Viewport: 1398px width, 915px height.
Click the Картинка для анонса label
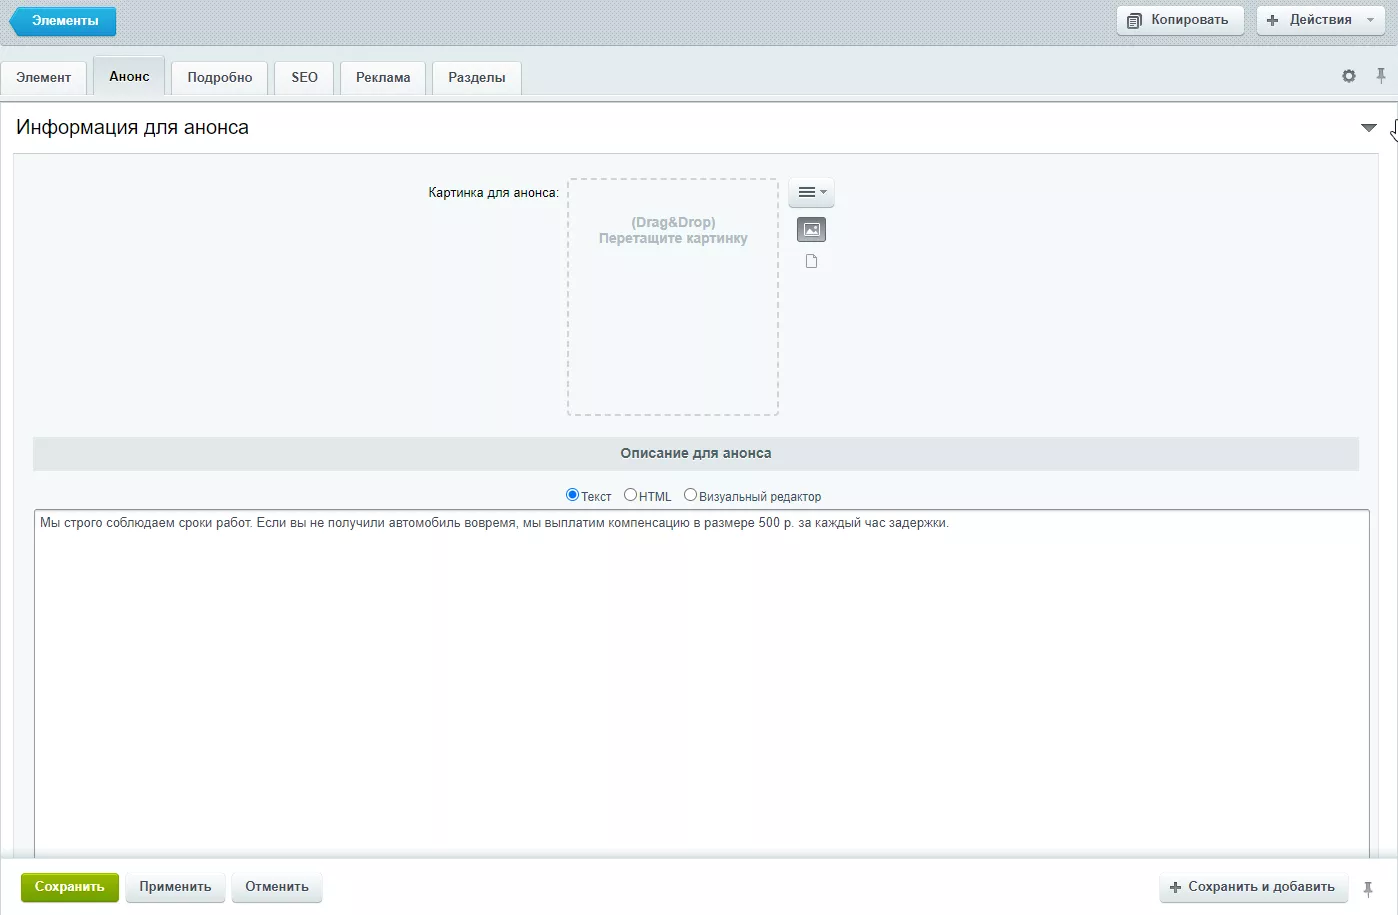tap(494, 192)
